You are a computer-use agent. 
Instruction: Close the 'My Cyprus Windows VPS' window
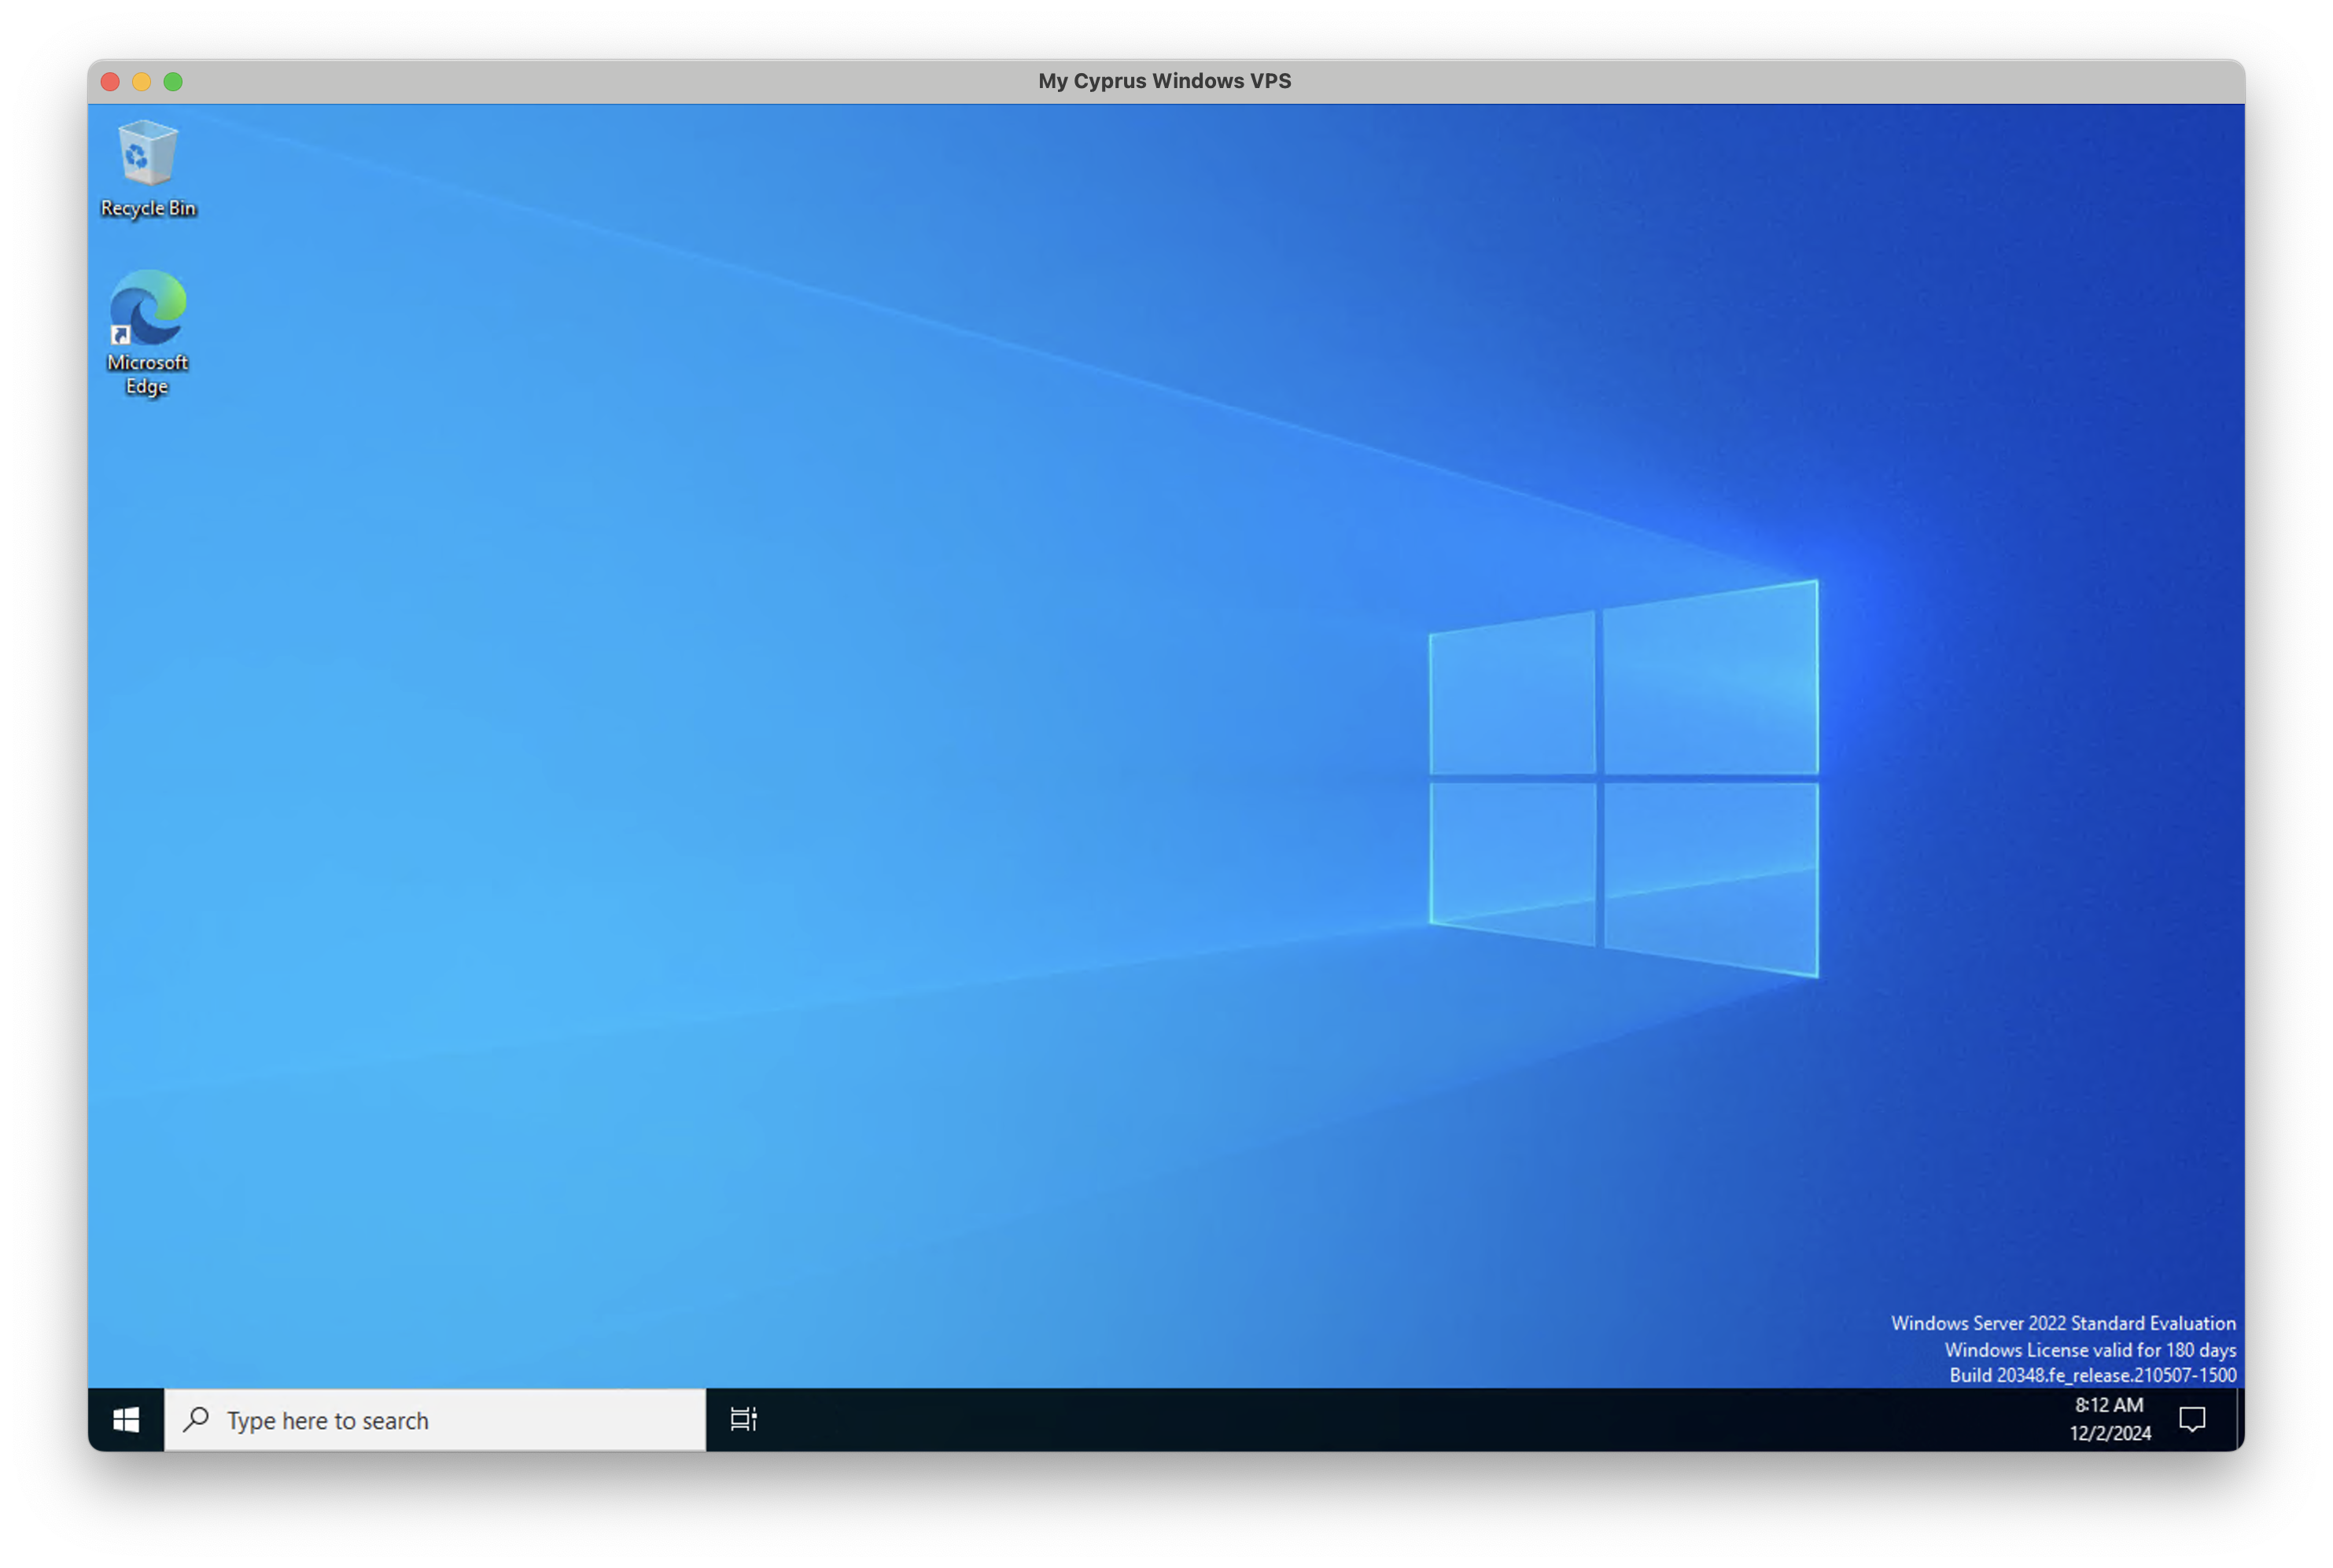[110, 81]
